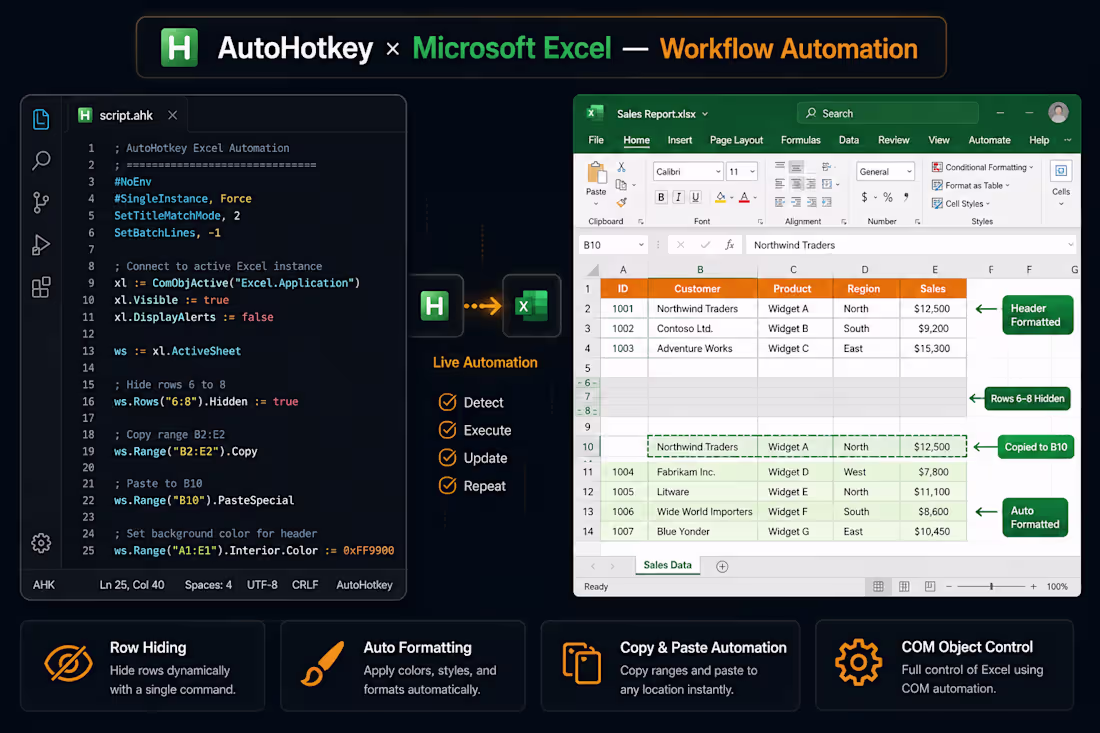The image size is (1100, 733).
Task: Open the General number format dropdown
Action: [x=909, y=172]
